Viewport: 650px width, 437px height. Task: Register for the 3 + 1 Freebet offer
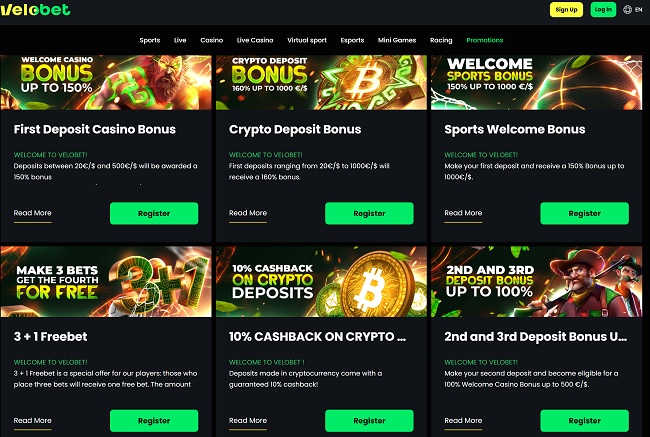pyautogui.click(x=154, y=420)
